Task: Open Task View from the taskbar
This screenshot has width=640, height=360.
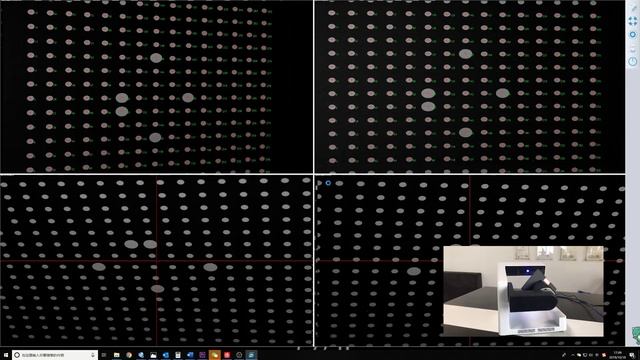Action: click(104, 355)
